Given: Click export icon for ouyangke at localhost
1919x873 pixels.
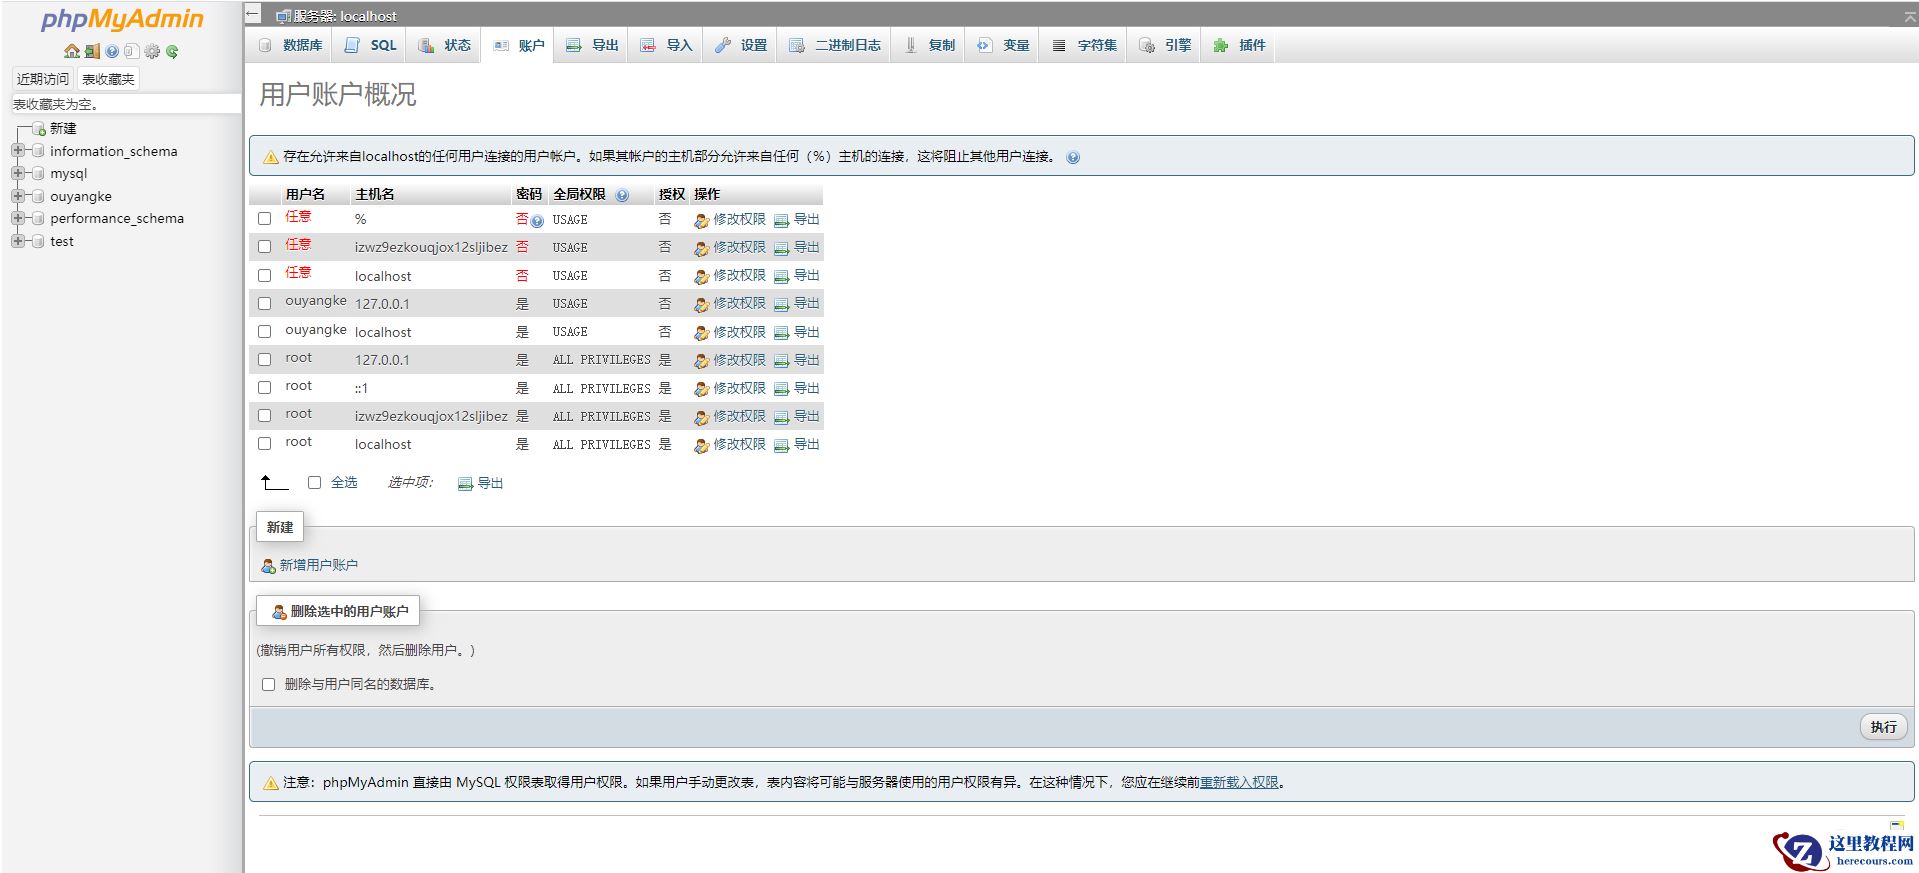Looking at the screenshot, I should [782, 332].
